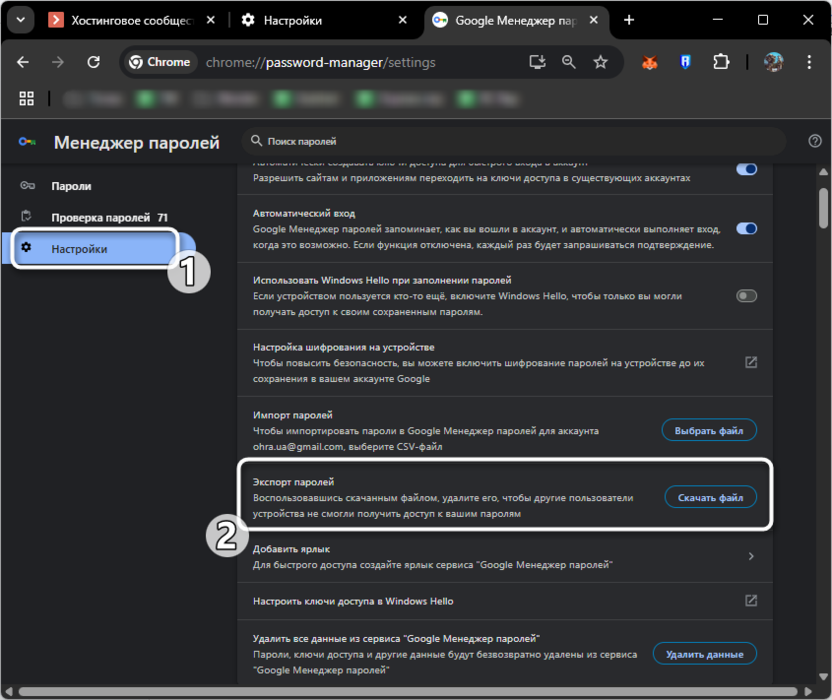Click the Настроить ключи доступа в Windows Hello text

(x=353, y=601)
